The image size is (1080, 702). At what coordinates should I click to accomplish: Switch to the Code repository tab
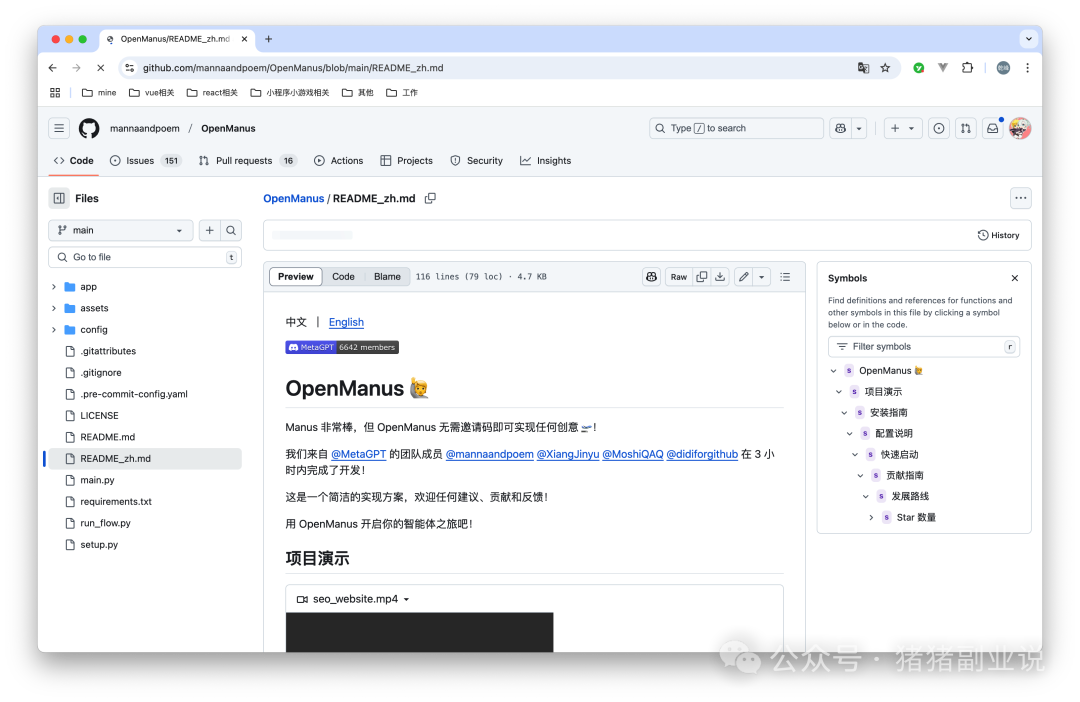[x=74, y=161]
